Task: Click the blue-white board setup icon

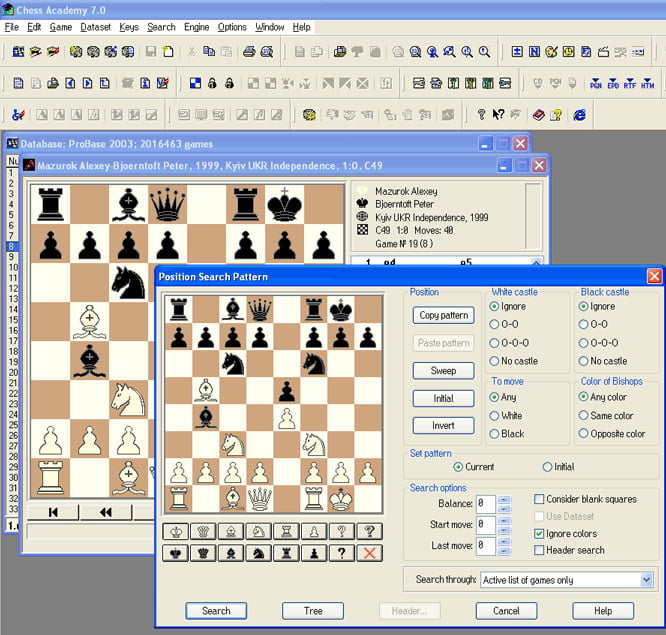Action: click(x=195, y=83)
